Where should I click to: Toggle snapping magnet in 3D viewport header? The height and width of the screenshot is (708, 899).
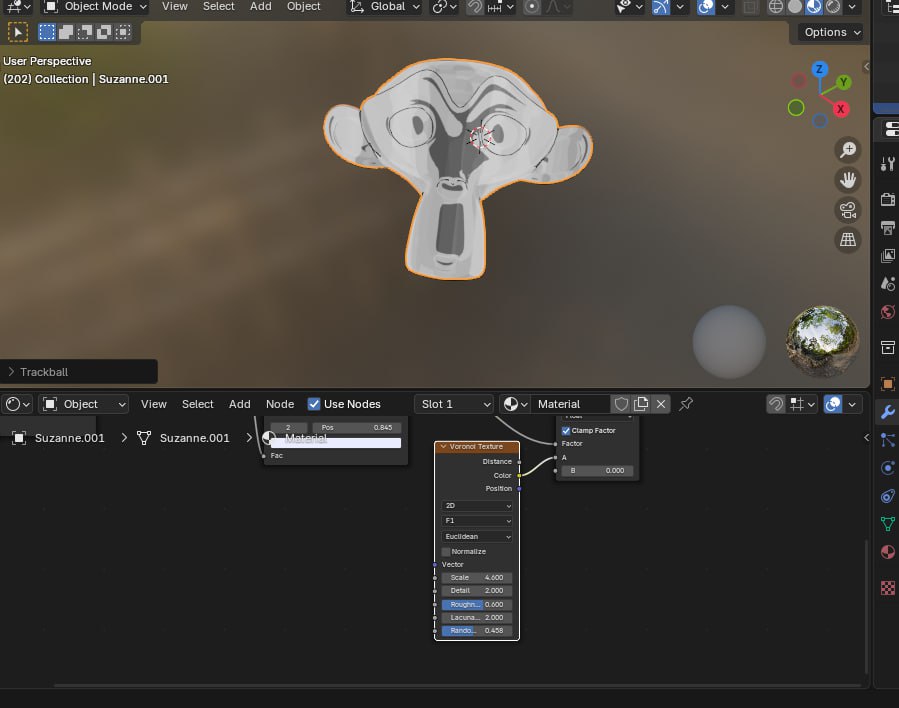click(x=475, y=7)
